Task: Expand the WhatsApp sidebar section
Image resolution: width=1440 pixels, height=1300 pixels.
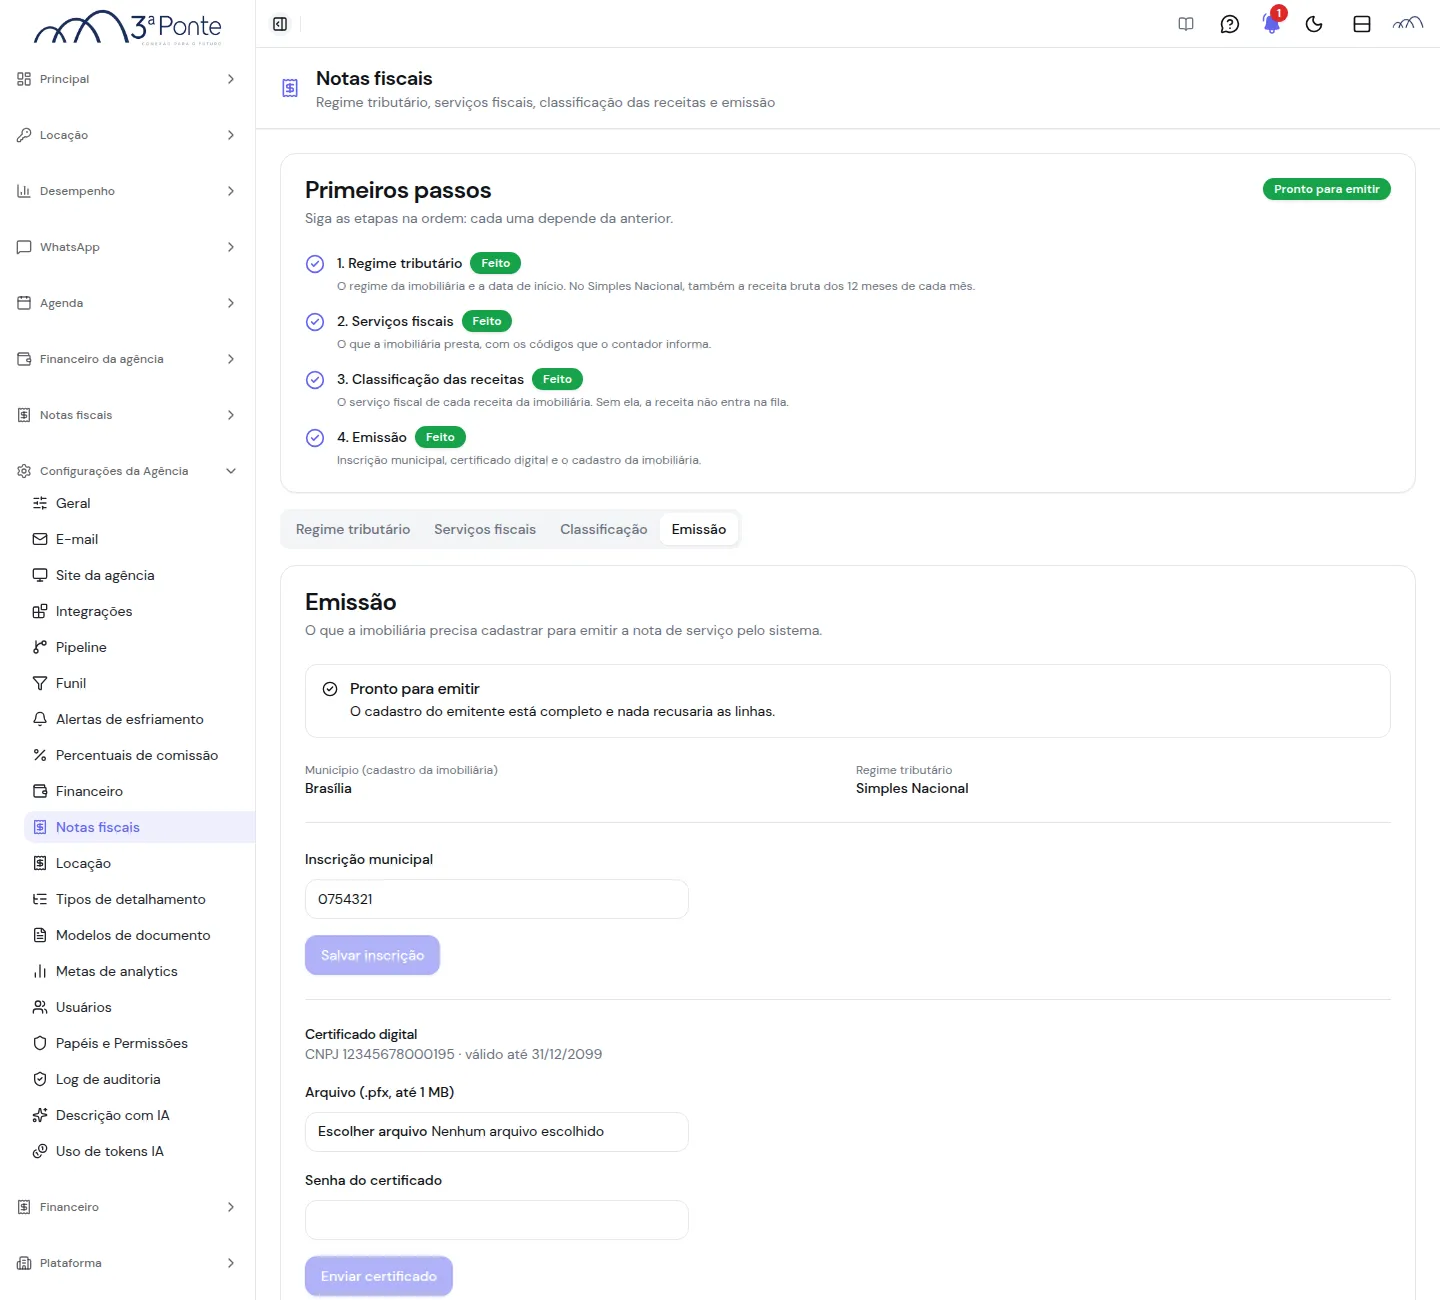Action: pos(127,247)
